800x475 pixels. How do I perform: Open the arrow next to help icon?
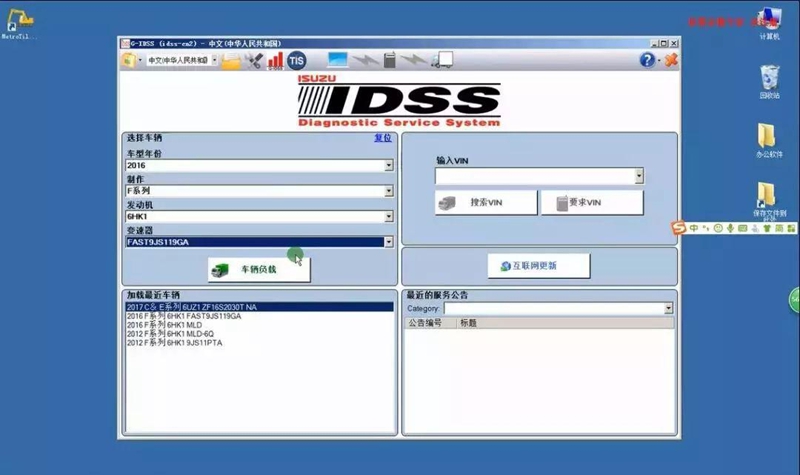(659, 61)
